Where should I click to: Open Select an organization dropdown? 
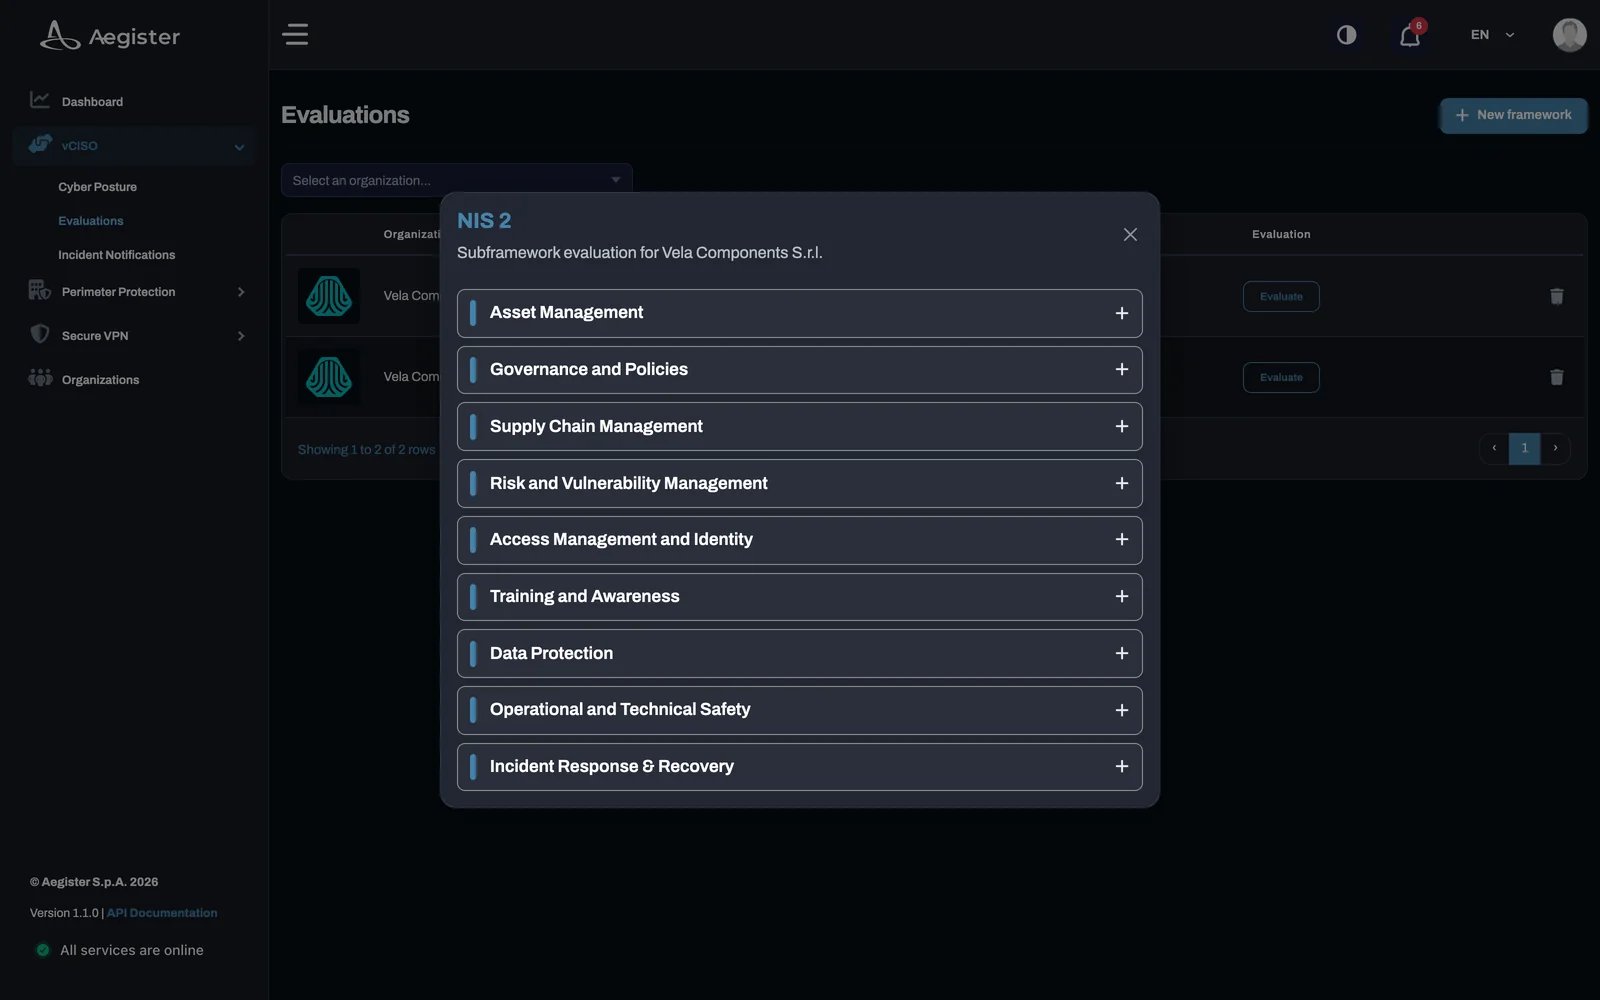coord(456,180)
